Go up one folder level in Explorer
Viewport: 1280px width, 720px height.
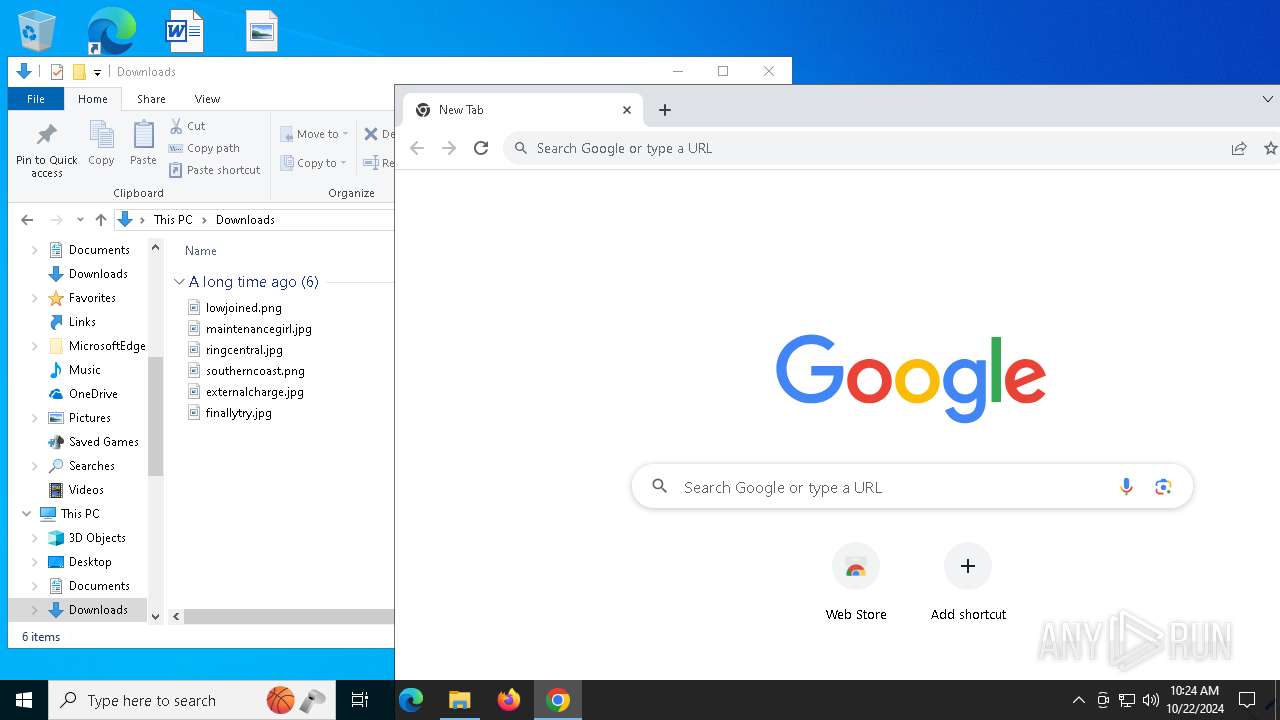100,220
